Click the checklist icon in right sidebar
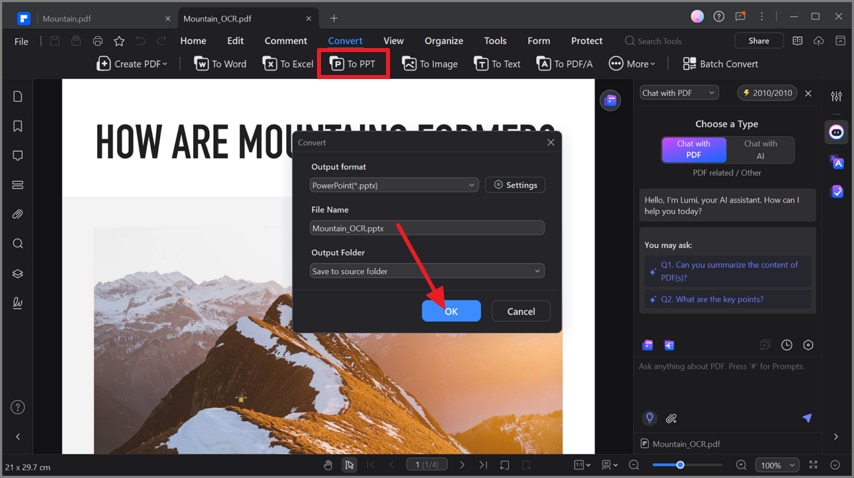This screenshot has height=478, width=854. 836,191
